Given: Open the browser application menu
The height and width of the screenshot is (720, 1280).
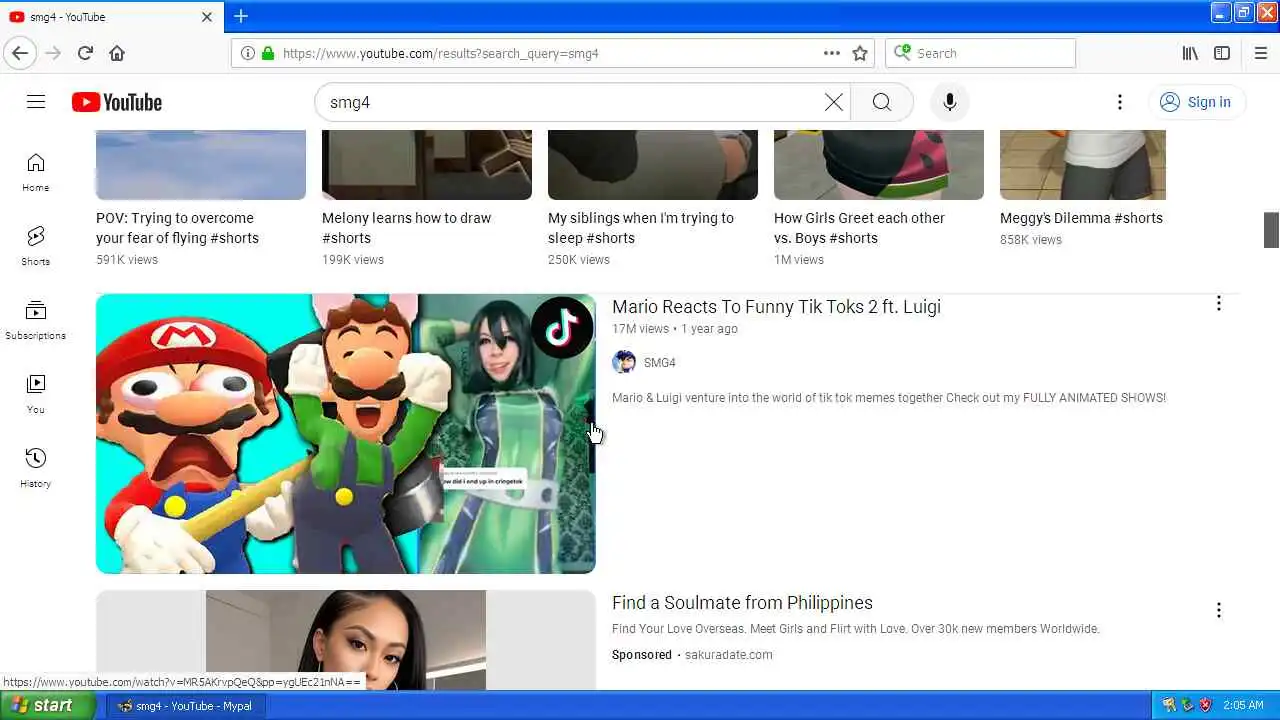Looking at the screenshot, I should (x=1260, y=53).
